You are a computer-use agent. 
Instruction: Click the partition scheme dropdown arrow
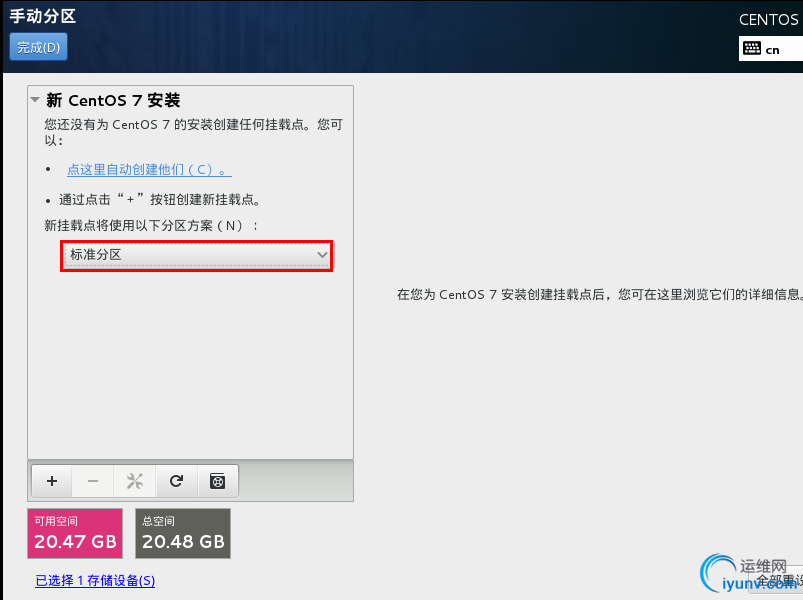pos(322,255)
